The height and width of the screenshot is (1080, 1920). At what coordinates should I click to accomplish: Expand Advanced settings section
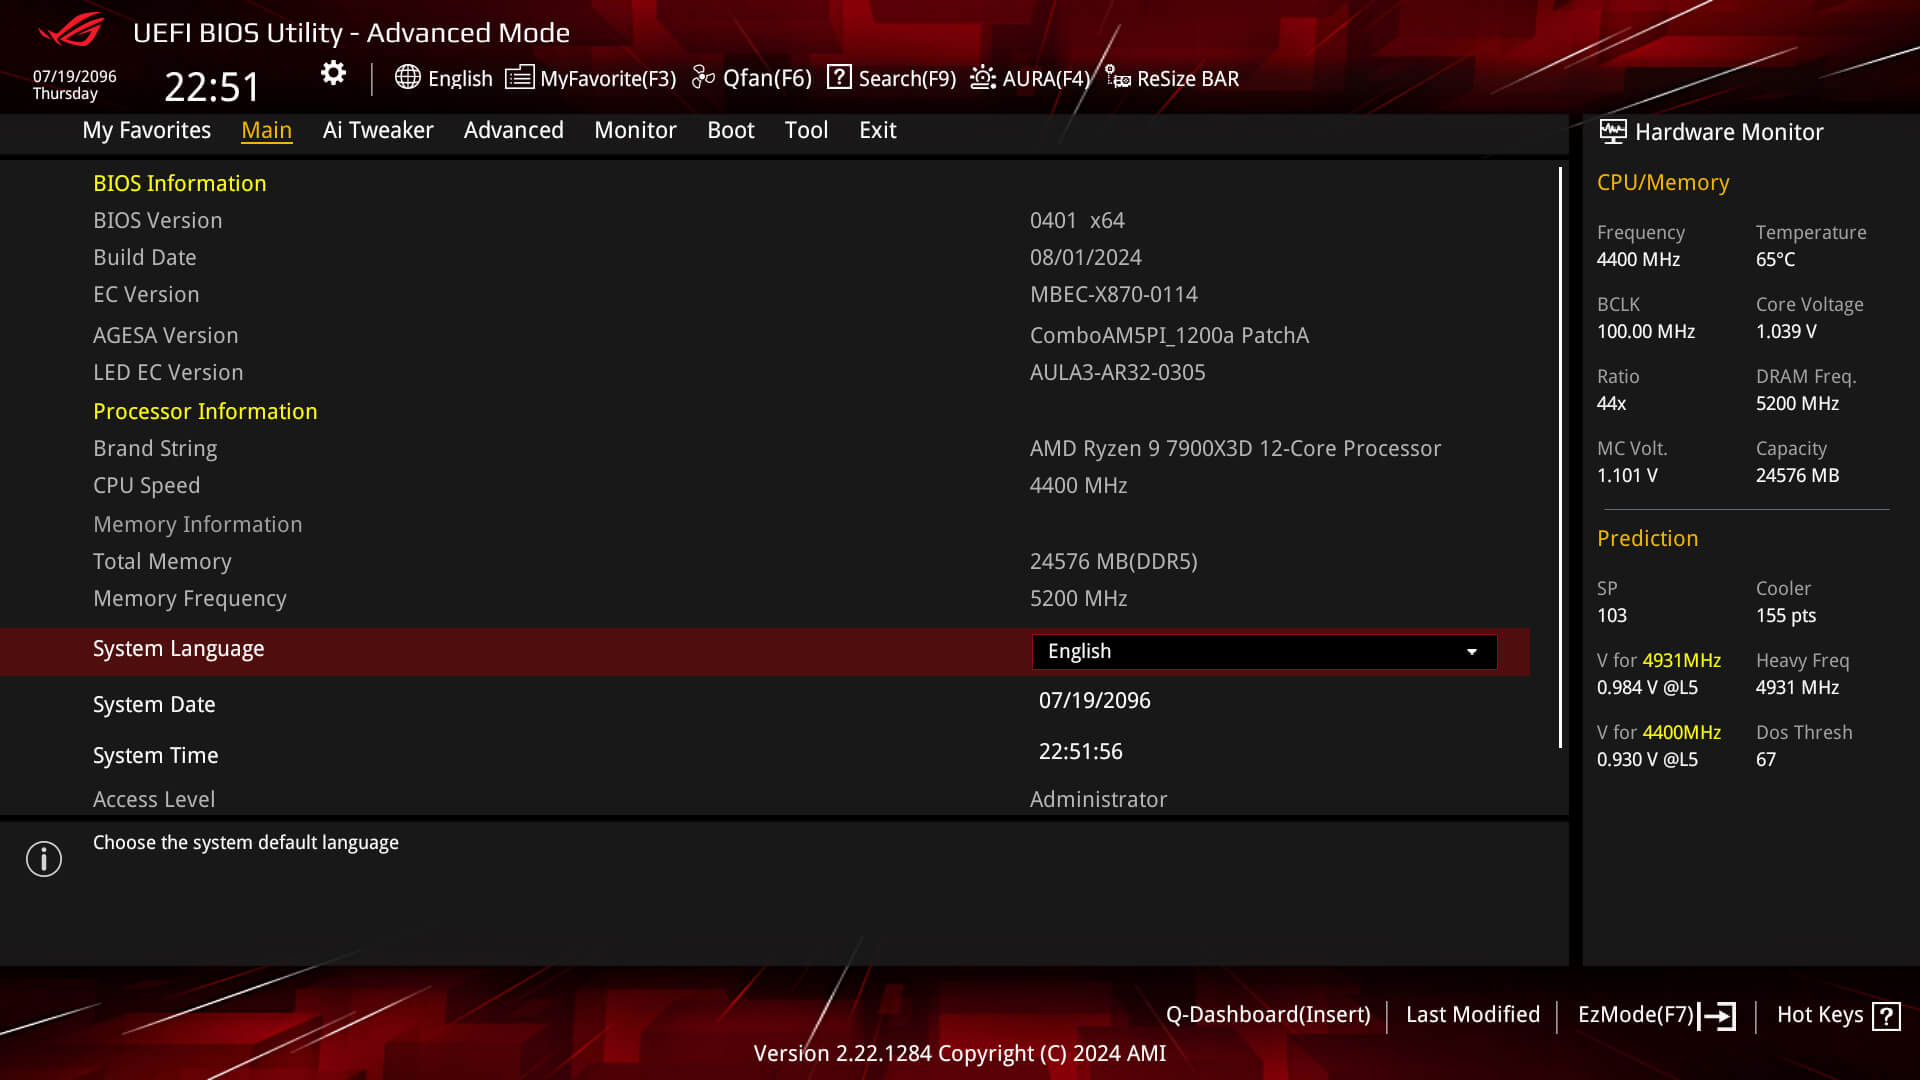click(x=513, y=129)
